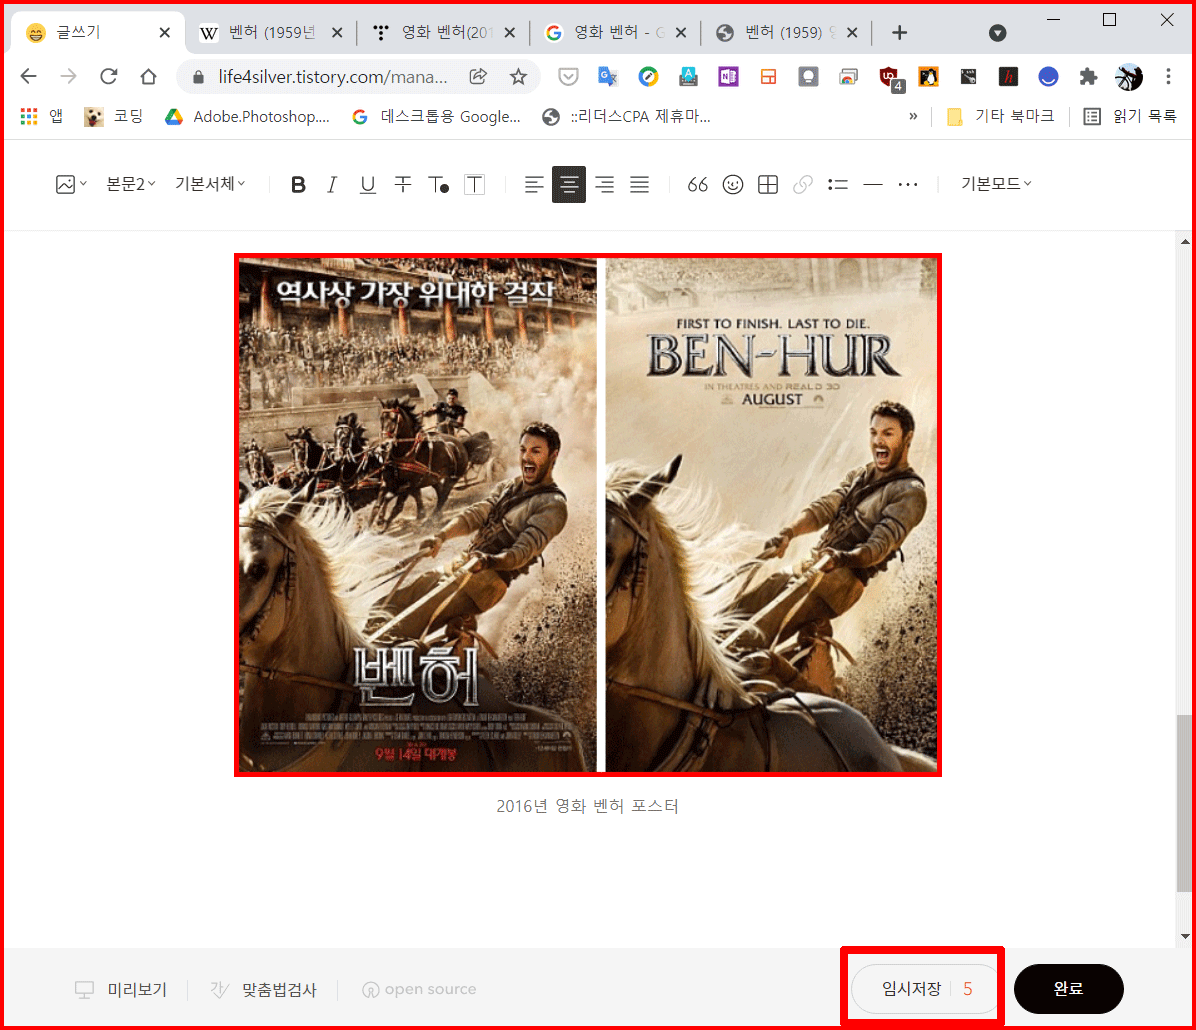Toggle bold formatting
The width and height of the screenshot is (1196, 1030).
pos(298,185)
